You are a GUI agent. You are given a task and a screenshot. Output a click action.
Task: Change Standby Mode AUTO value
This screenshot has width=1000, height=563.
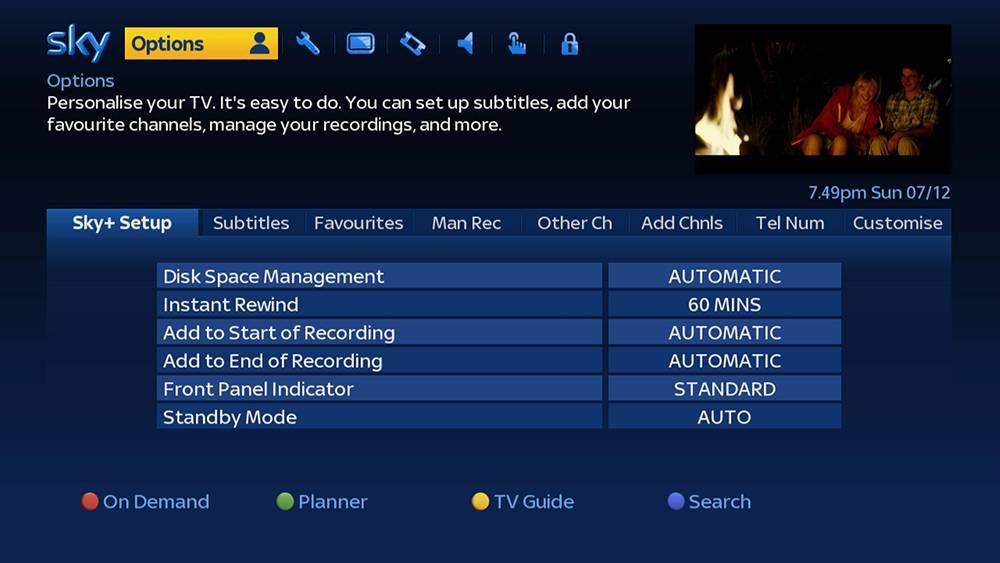[x=724, y=416]
